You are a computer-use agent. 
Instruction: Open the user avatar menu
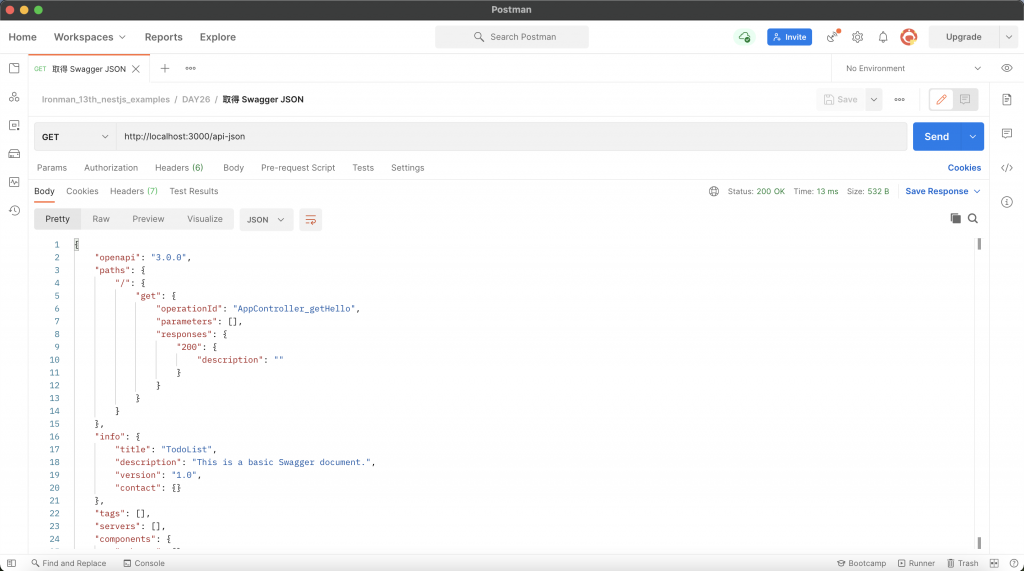tap(908, 37)
